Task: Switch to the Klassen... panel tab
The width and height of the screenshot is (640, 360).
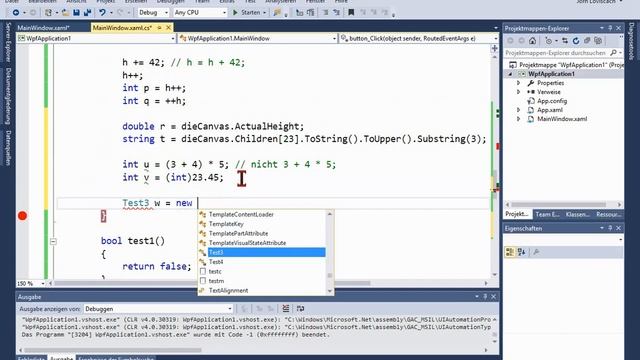Action: (x=578, y=214)
